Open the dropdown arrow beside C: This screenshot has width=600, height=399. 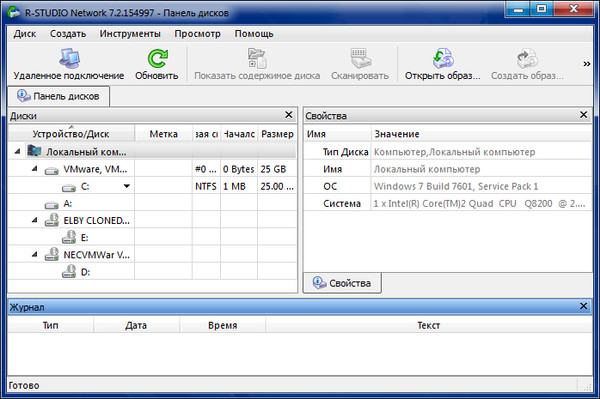[127, 186]
